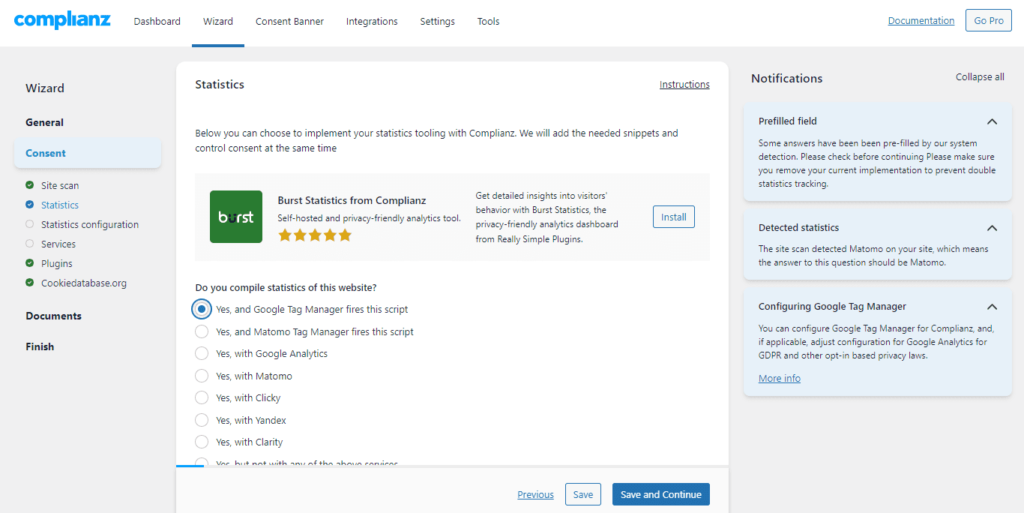The height and width of the screenshot is (513, 1024).
Task: Open the Statistics configuration step
Action: tap(89, 225)
